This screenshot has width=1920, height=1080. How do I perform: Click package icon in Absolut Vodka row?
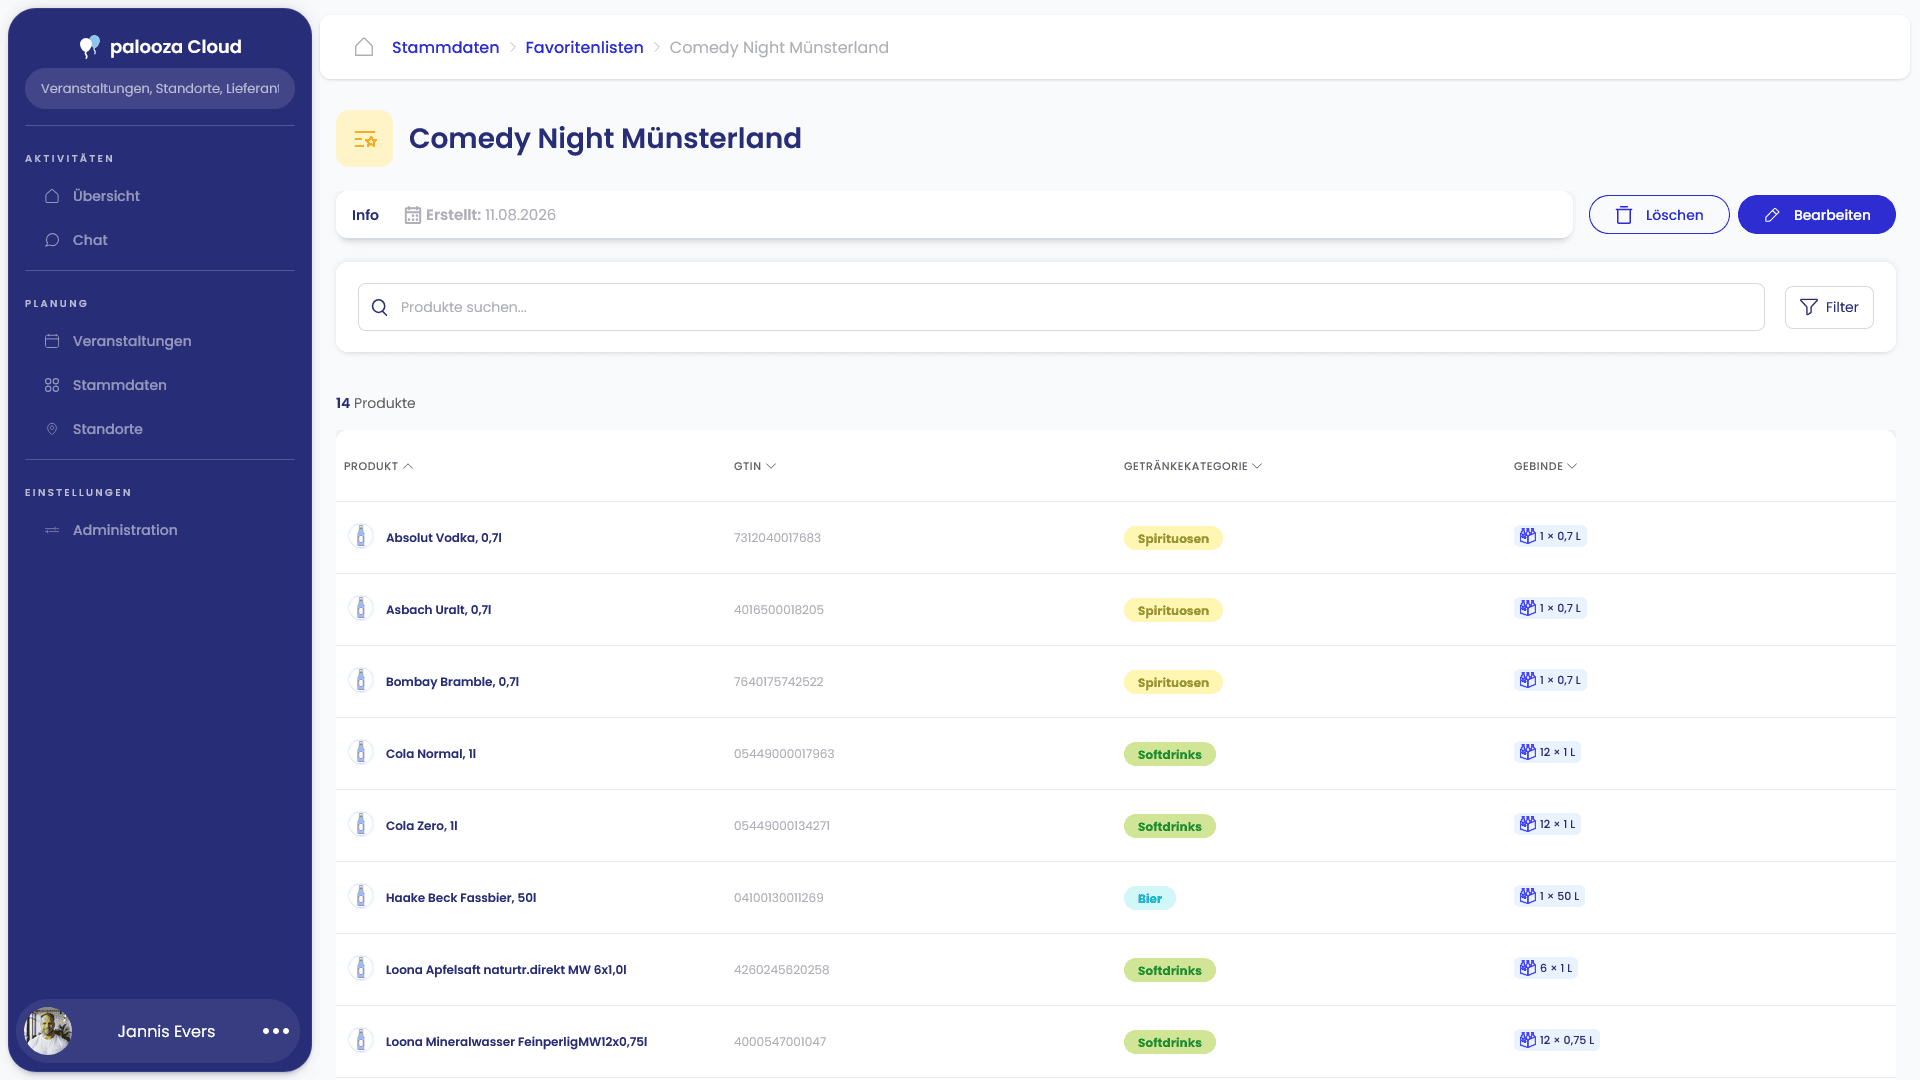click(1528, 536)
